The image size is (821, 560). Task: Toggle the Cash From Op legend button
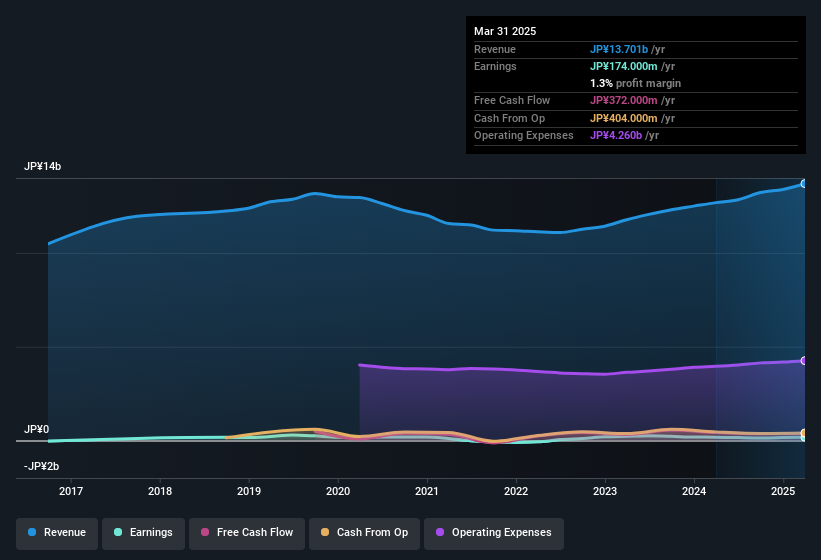coord(364,533)
